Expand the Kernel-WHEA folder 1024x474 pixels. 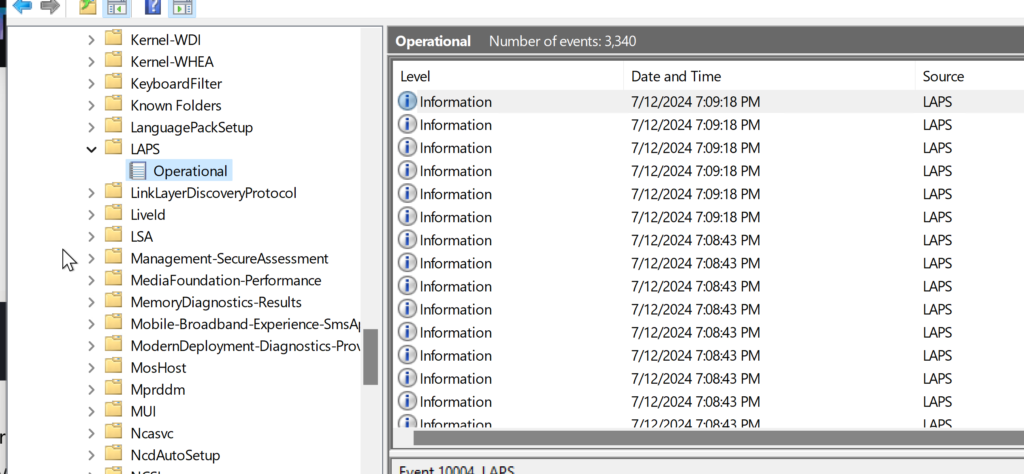pos(91,62)
